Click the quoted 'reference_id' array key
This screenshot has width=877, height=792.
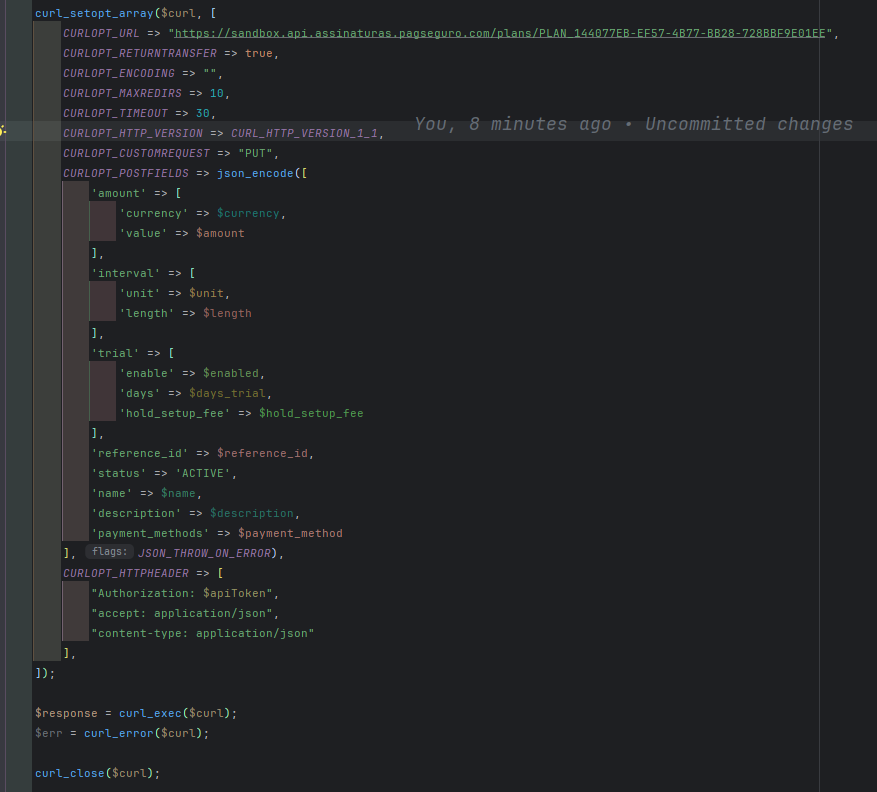tap(140, 453)
